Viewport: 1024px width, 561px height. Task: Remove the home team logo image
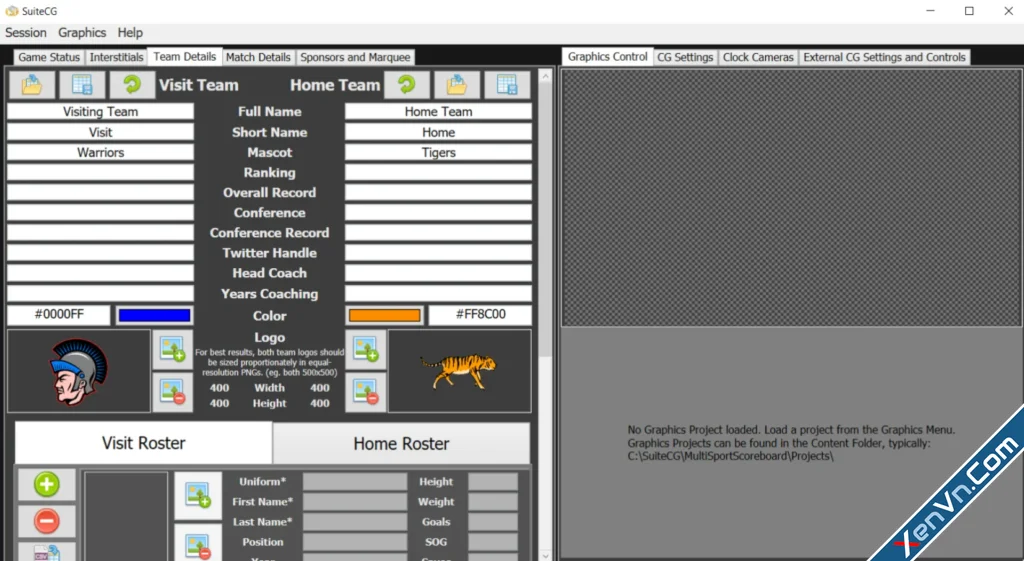[366, 392]
